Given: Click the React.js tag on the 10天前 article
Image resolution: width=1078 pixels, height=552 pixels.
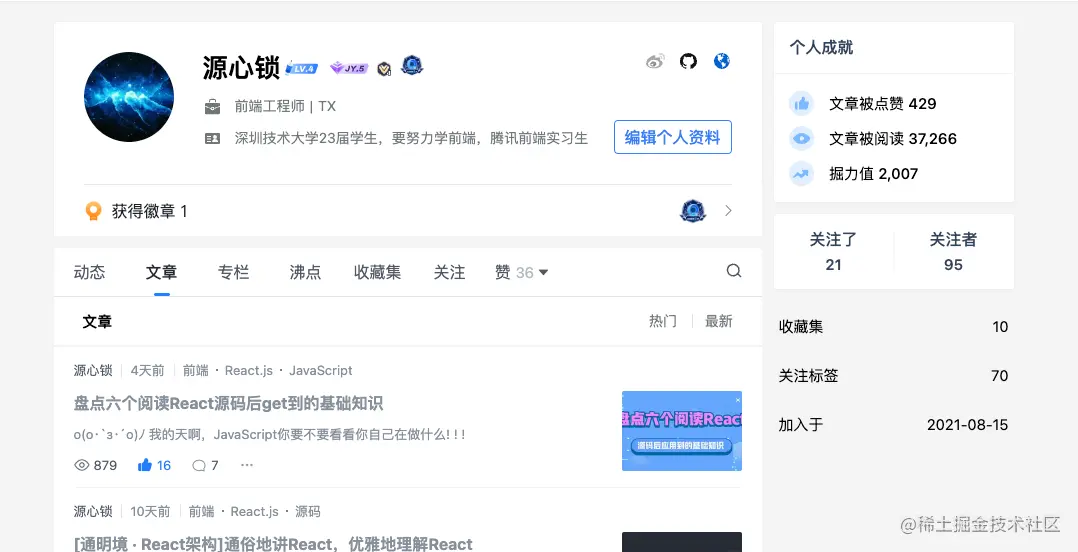Looking at the screenshot, I should [x=254, y=511].
